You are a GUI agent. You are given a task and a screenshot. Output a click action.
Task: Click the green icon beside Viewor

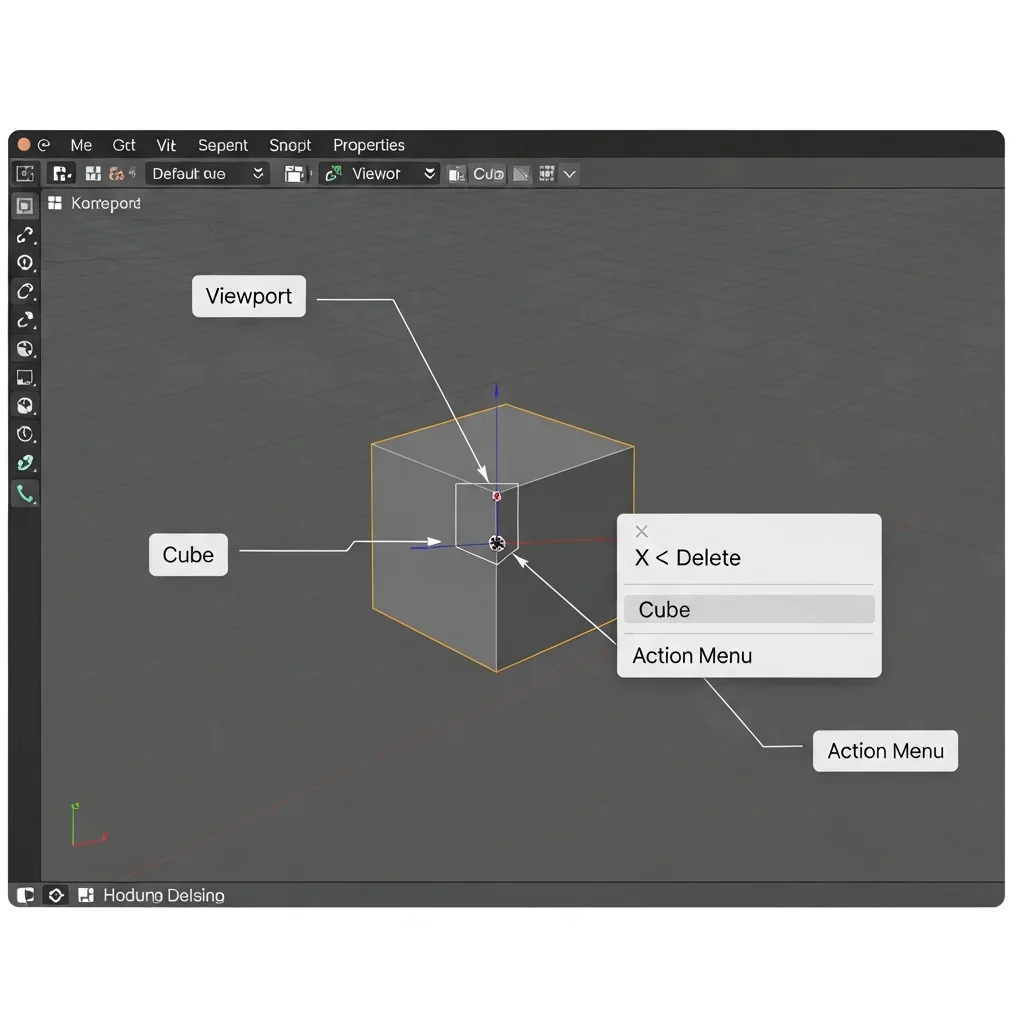[x=334, y=174]
